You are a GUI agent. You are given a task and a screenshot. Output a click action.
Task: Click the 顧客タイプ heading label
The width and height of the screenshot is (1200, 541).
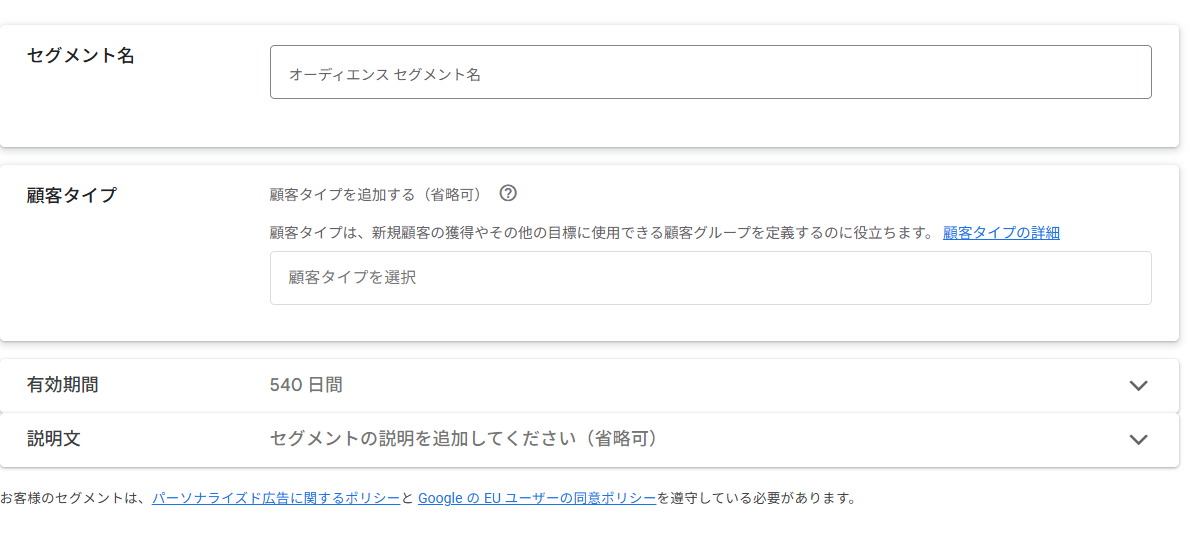72,195
